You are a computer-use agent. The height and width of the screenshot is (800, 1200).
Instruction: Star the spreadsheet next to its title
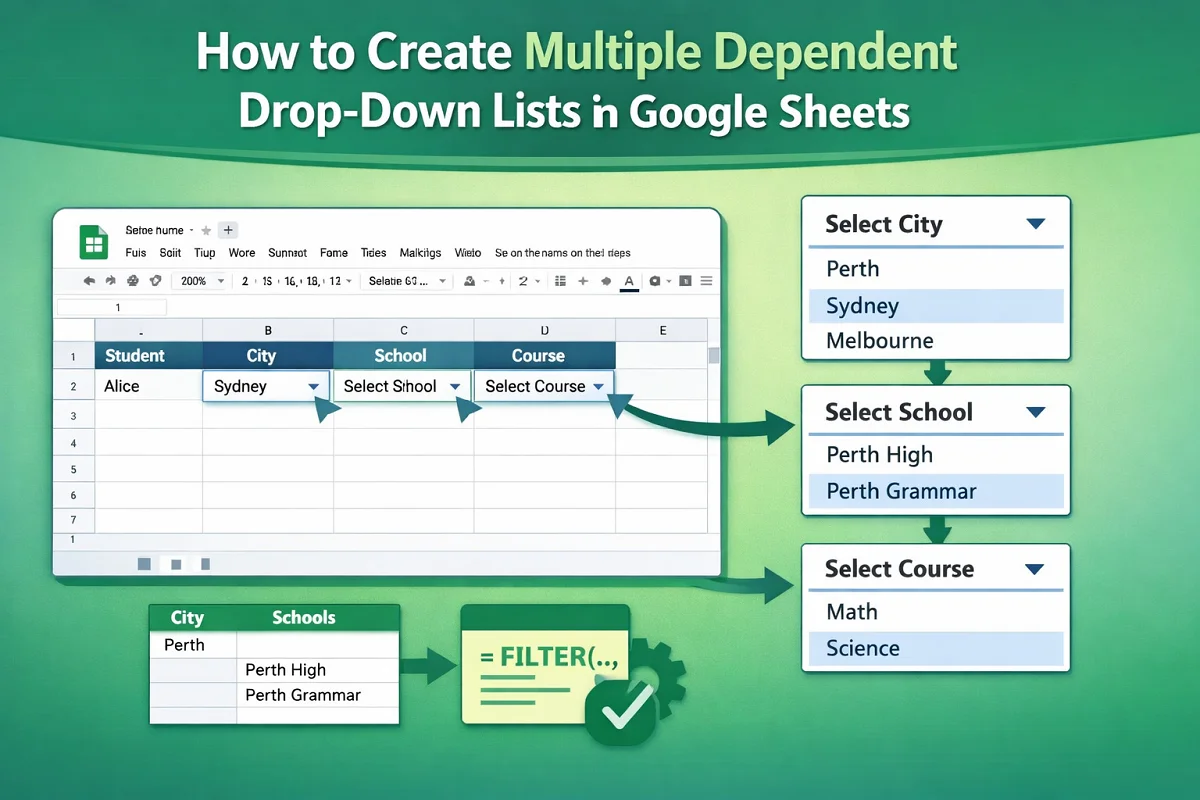pos(206,231)
